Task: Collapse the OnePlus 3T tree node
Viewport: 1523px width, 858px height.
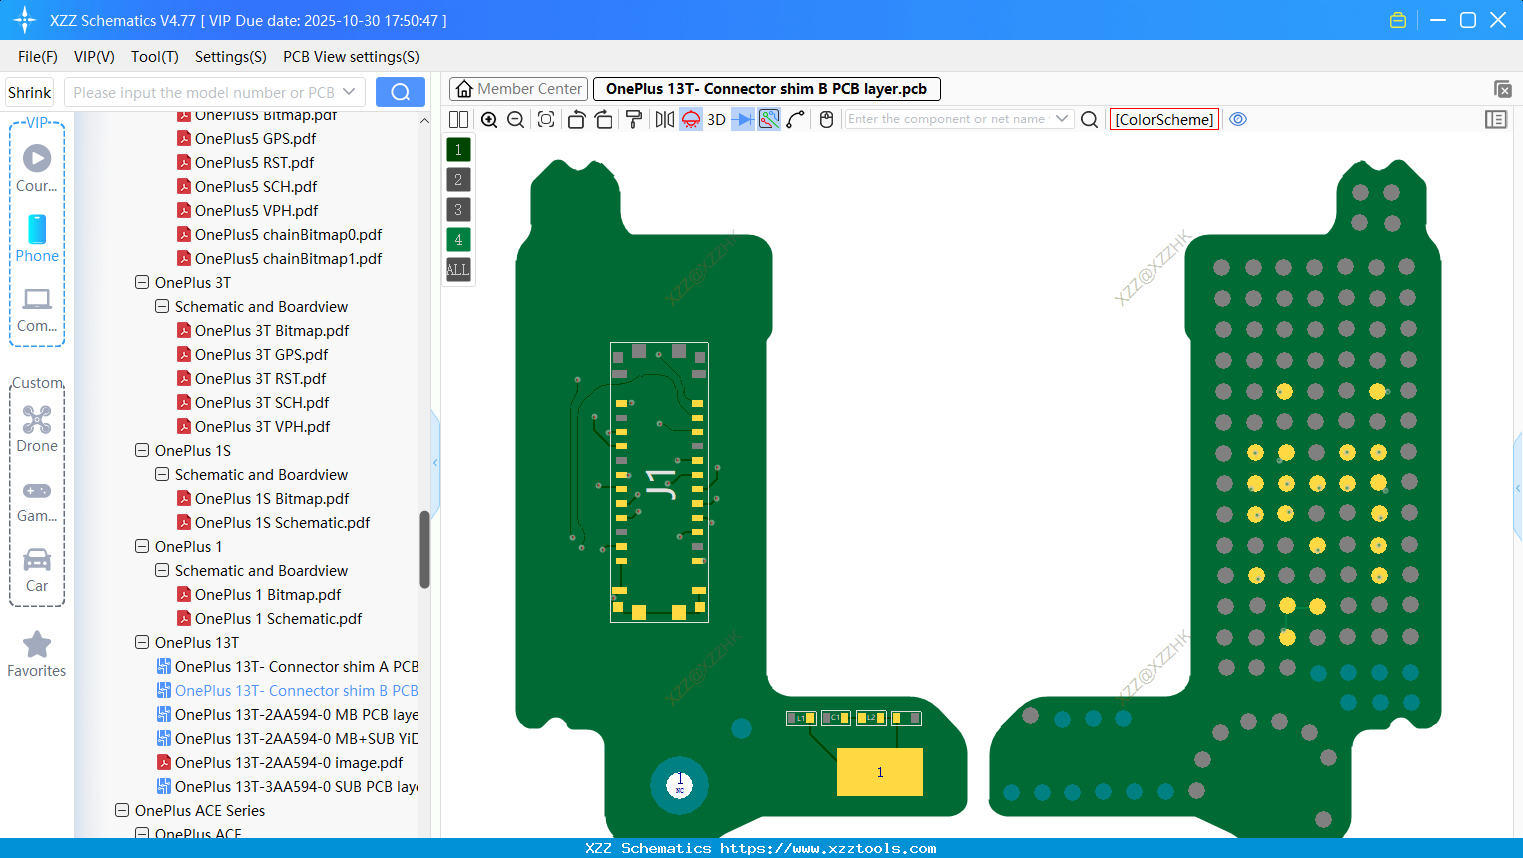Action: coord(142,282)
